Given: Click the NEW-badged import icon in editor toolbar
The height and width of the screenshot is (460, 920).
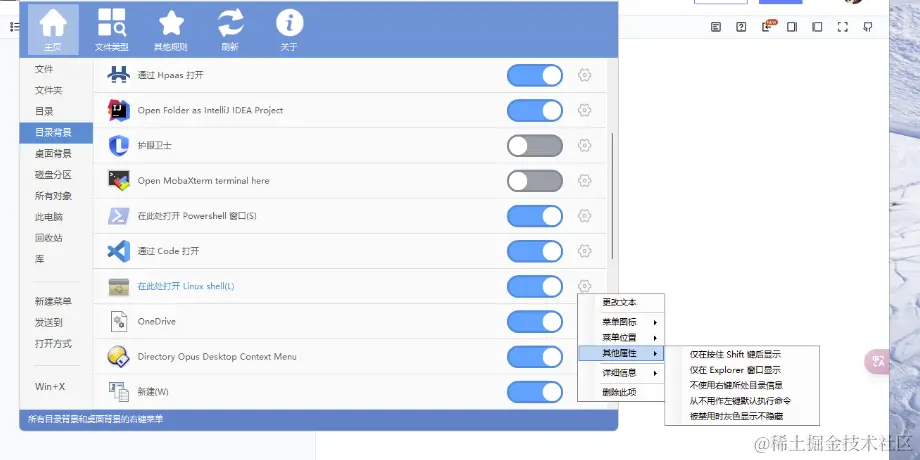Looking at the screenshot, I should pos(768,26).
